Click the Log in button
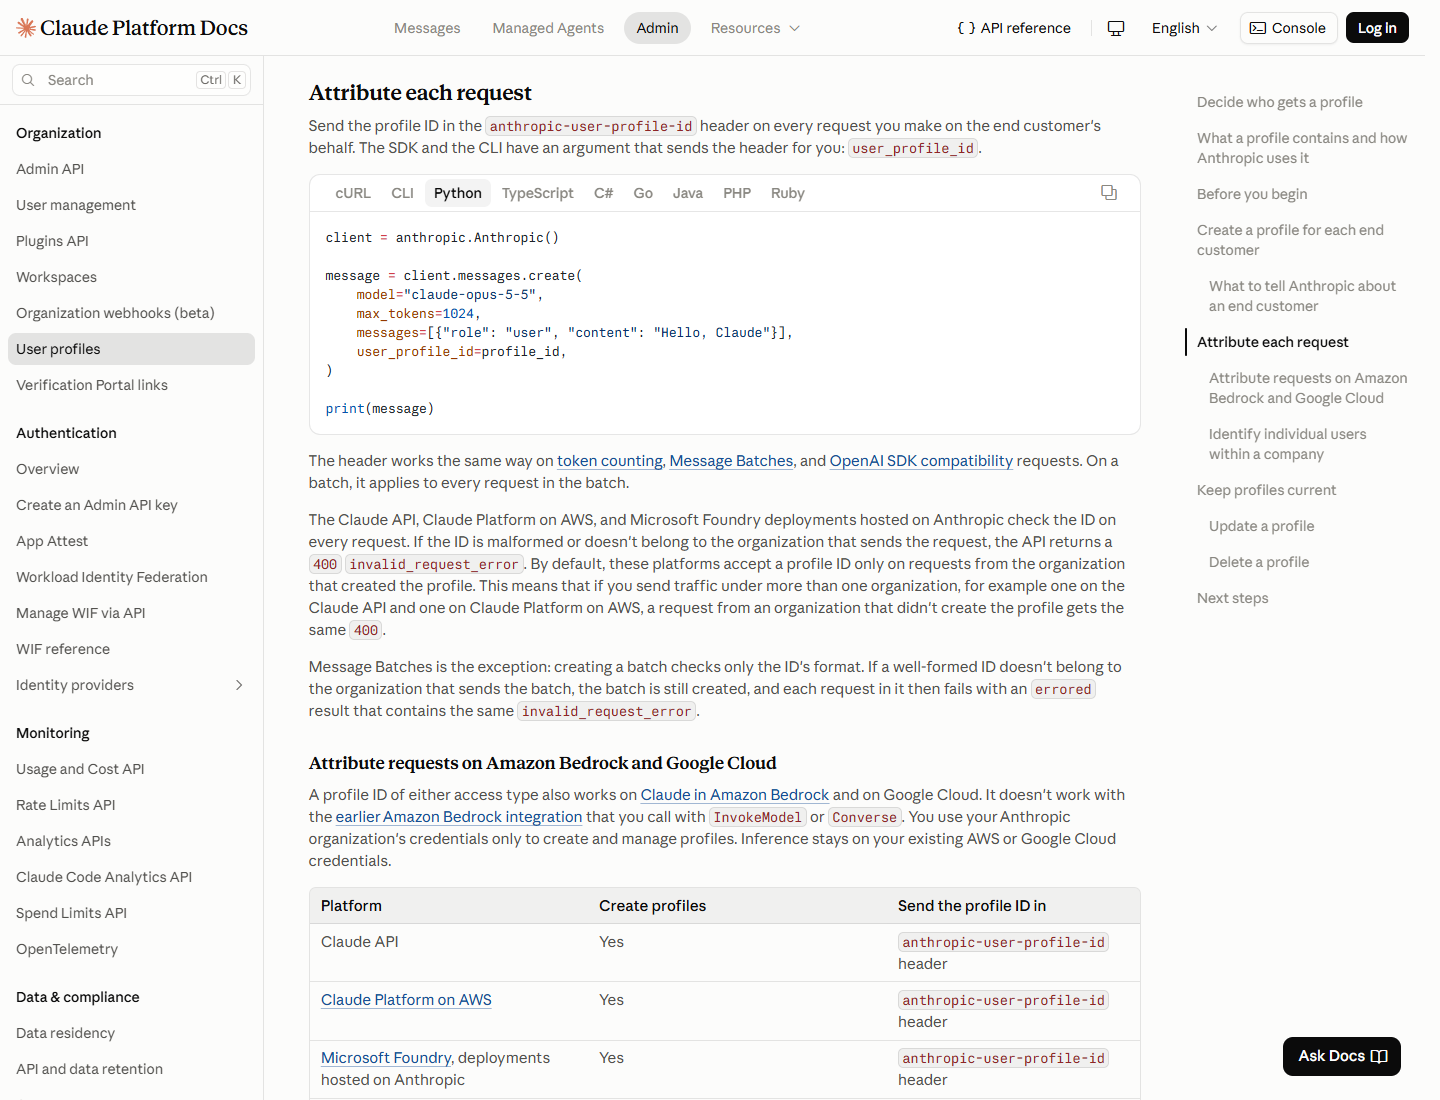The height and width of the screenshot is (1100, 1440). click(x=1377, y=28)
